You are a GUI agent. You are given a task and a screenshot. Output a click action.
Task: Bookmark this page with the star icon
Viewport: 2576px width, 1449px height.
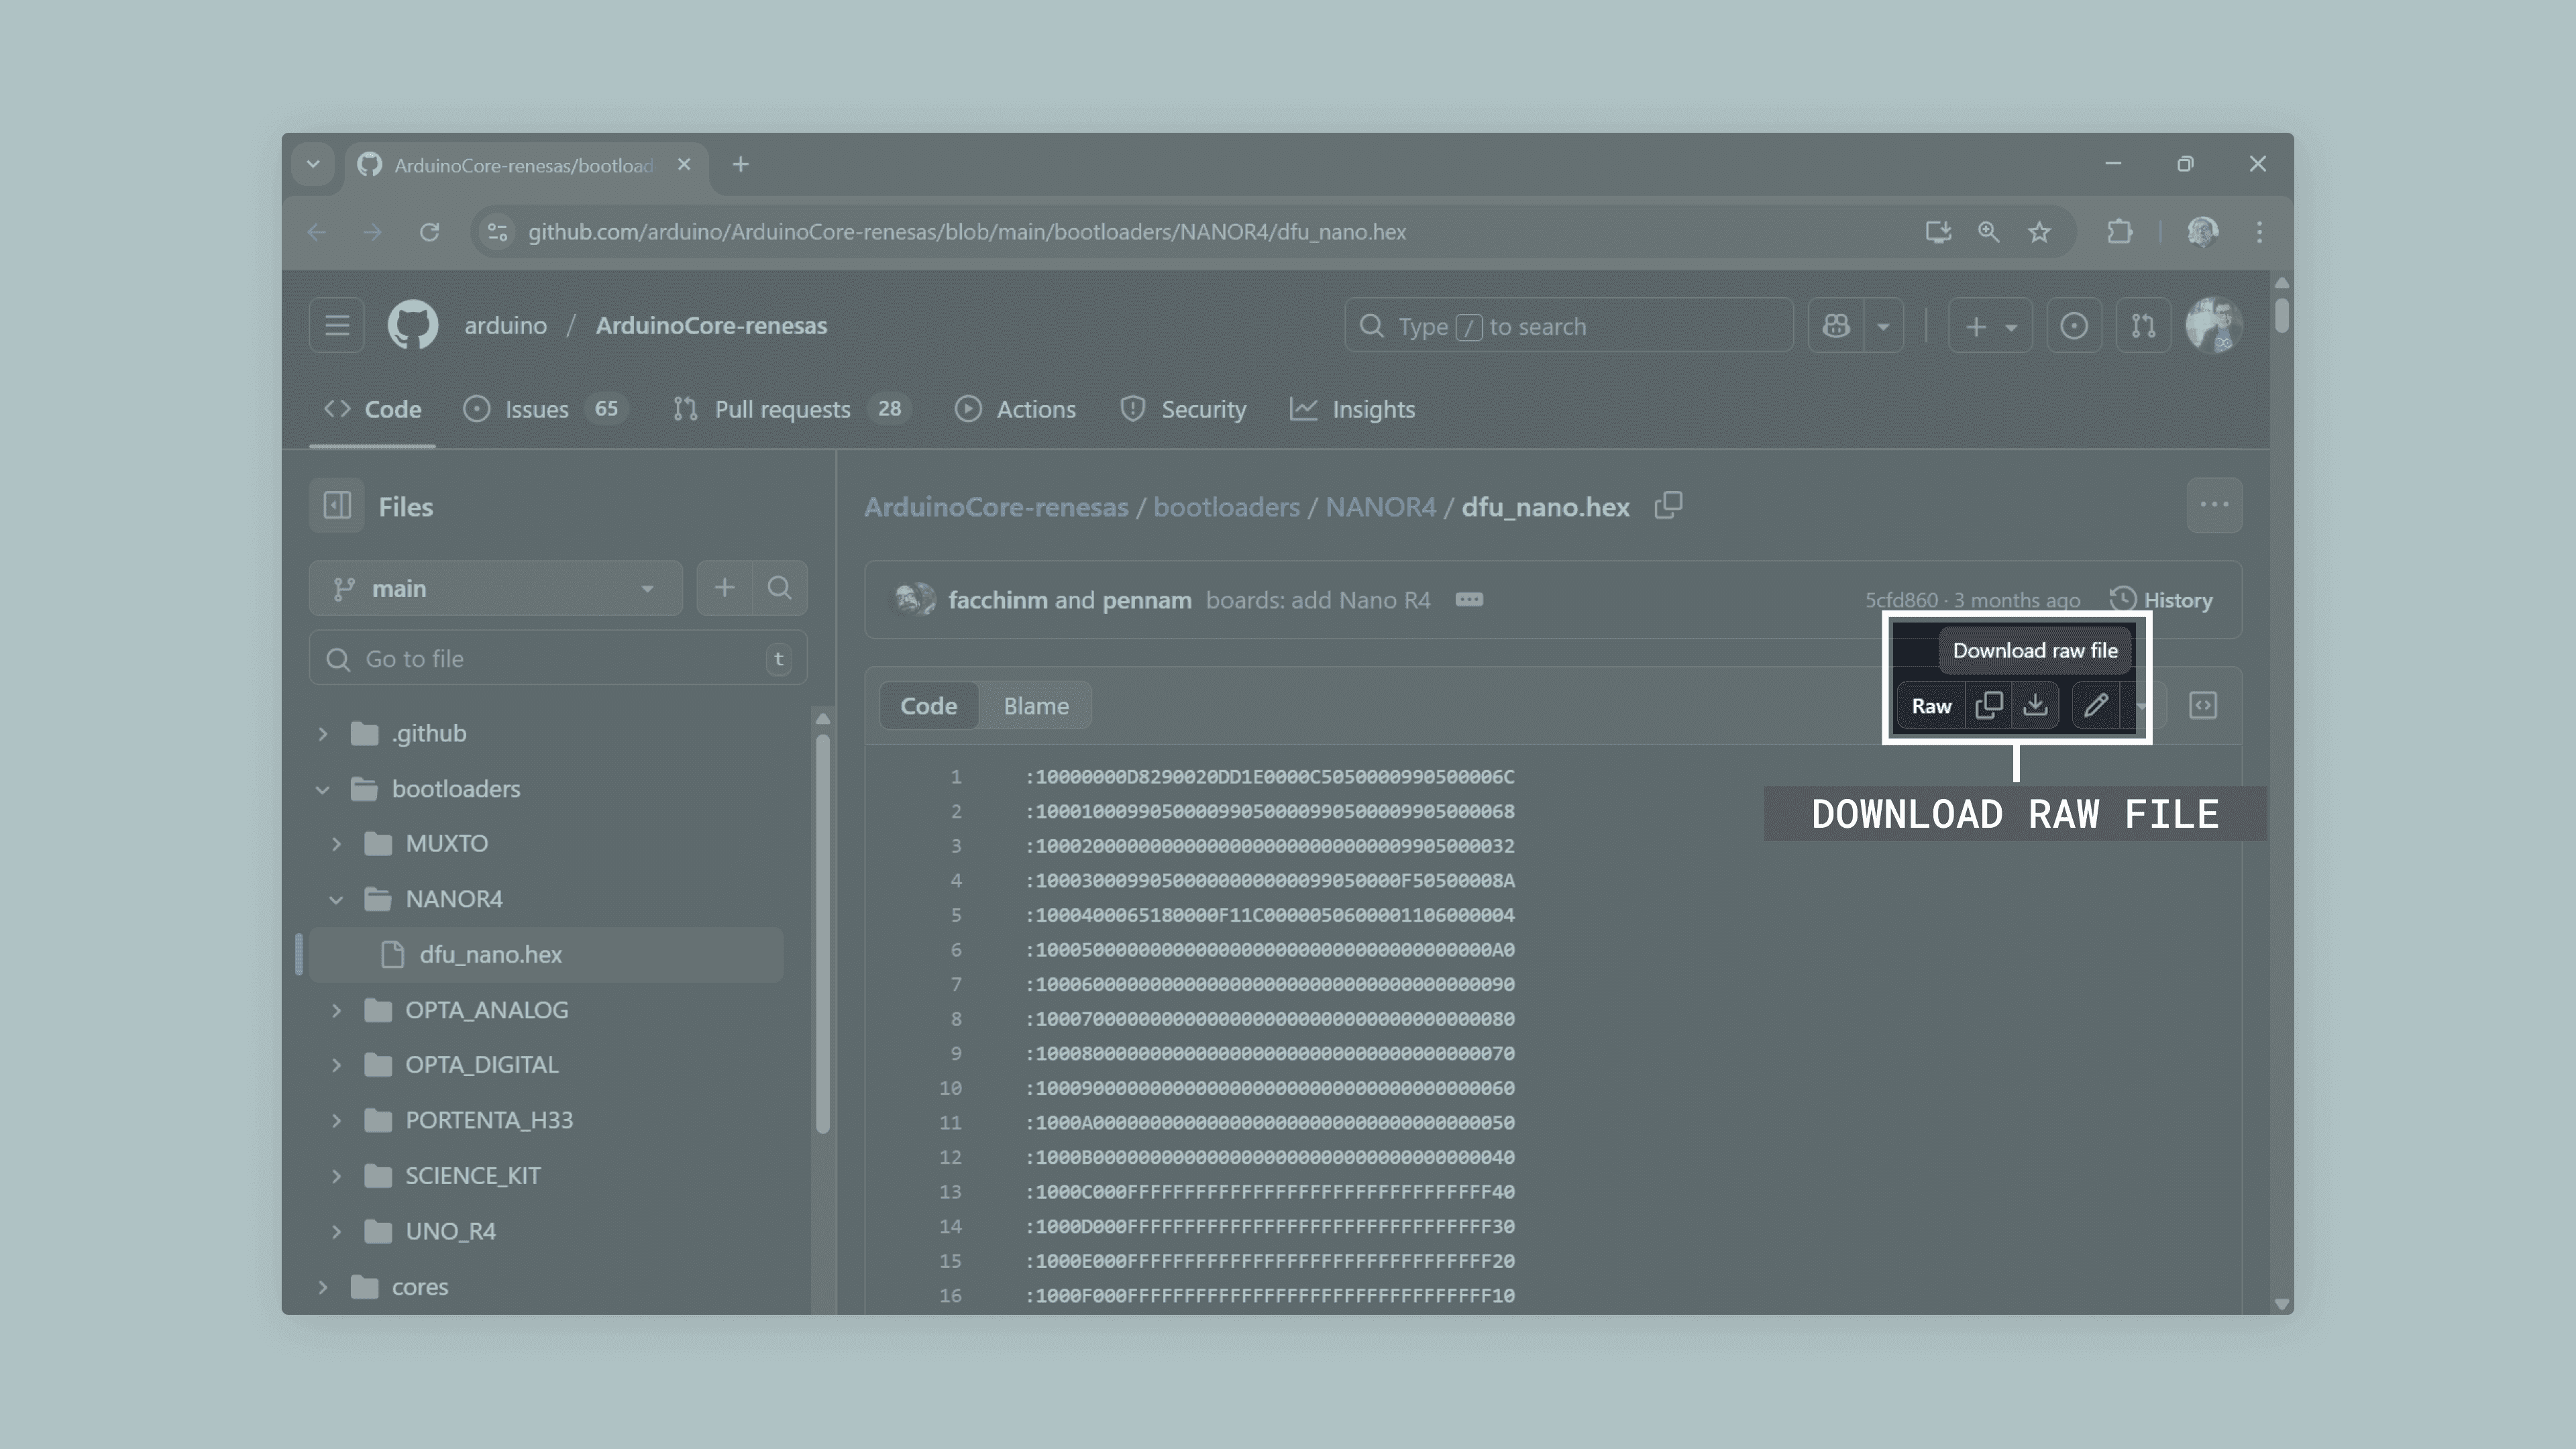pos(2039,232)
